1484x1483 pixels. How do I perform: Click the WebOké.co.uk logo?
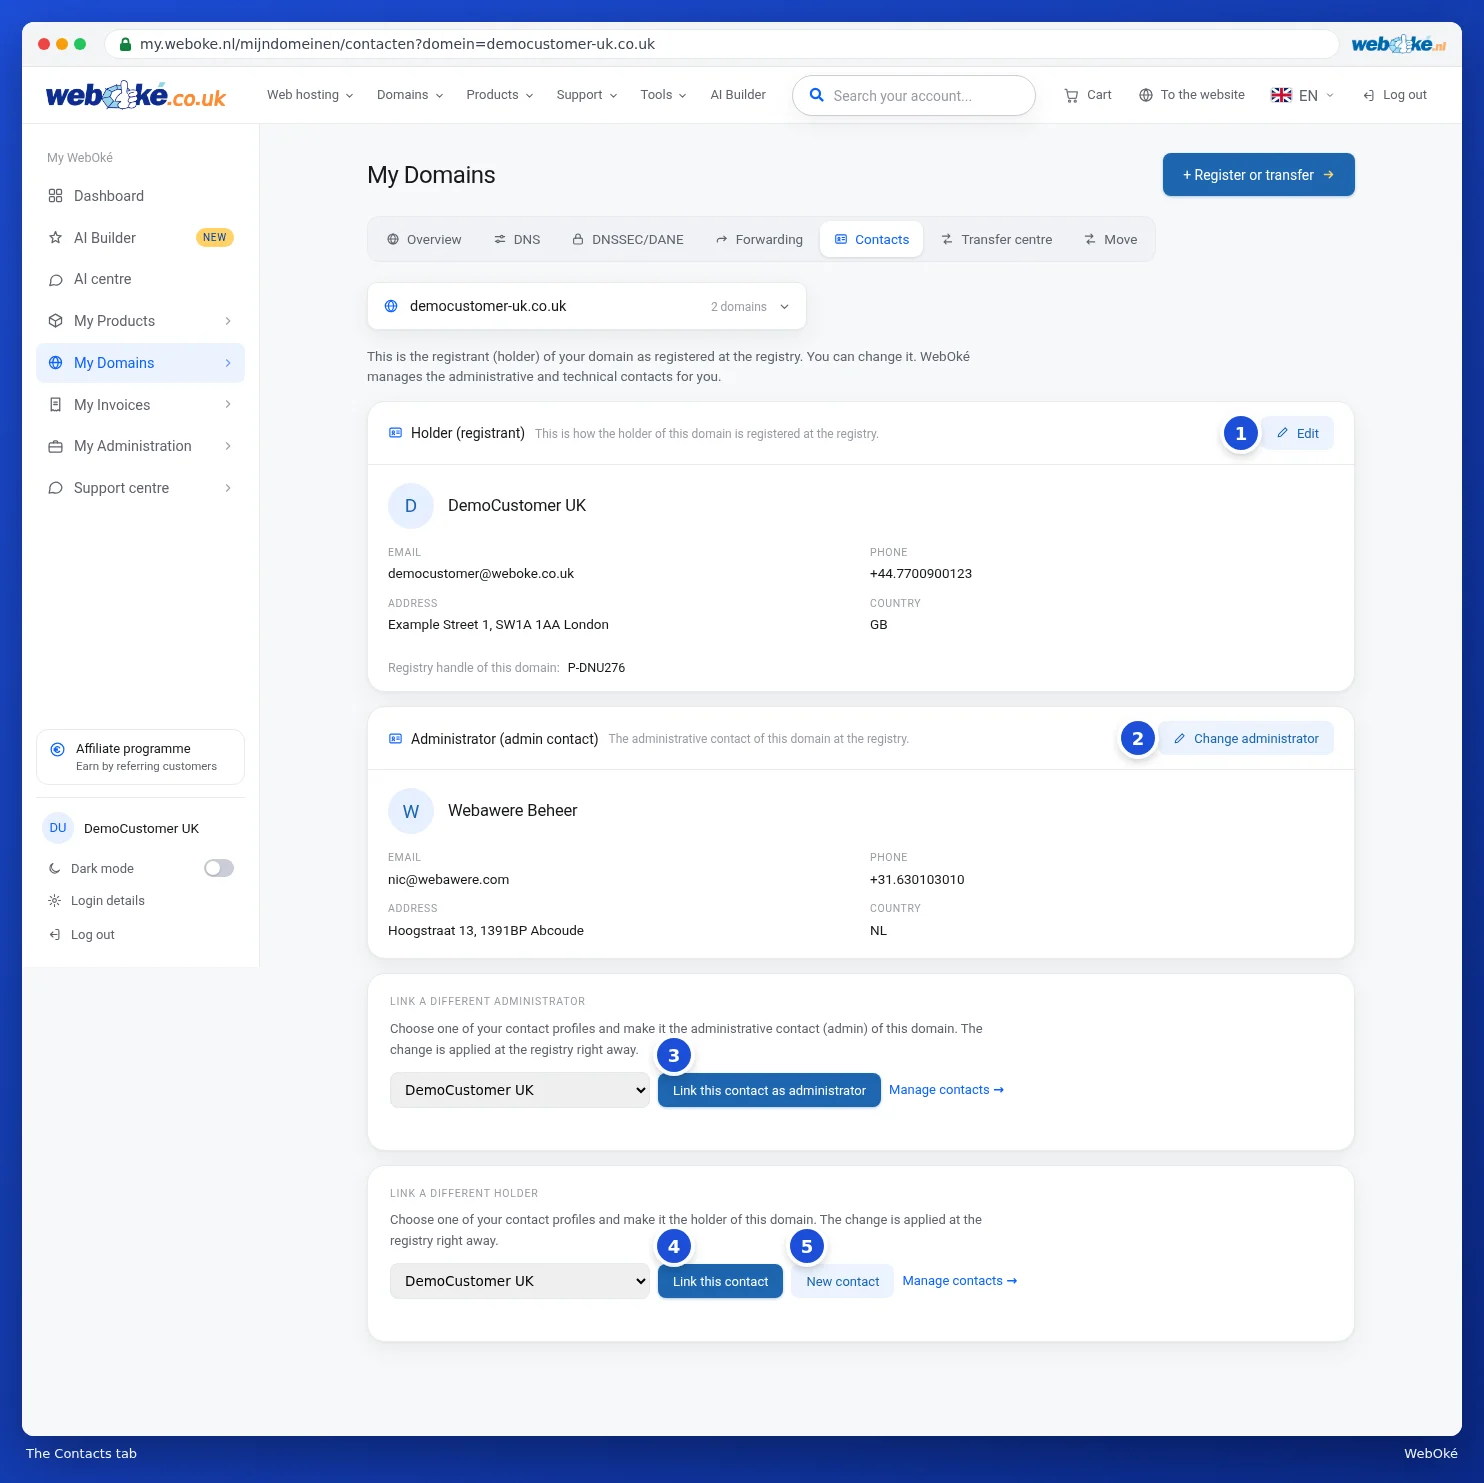point(136,95)
